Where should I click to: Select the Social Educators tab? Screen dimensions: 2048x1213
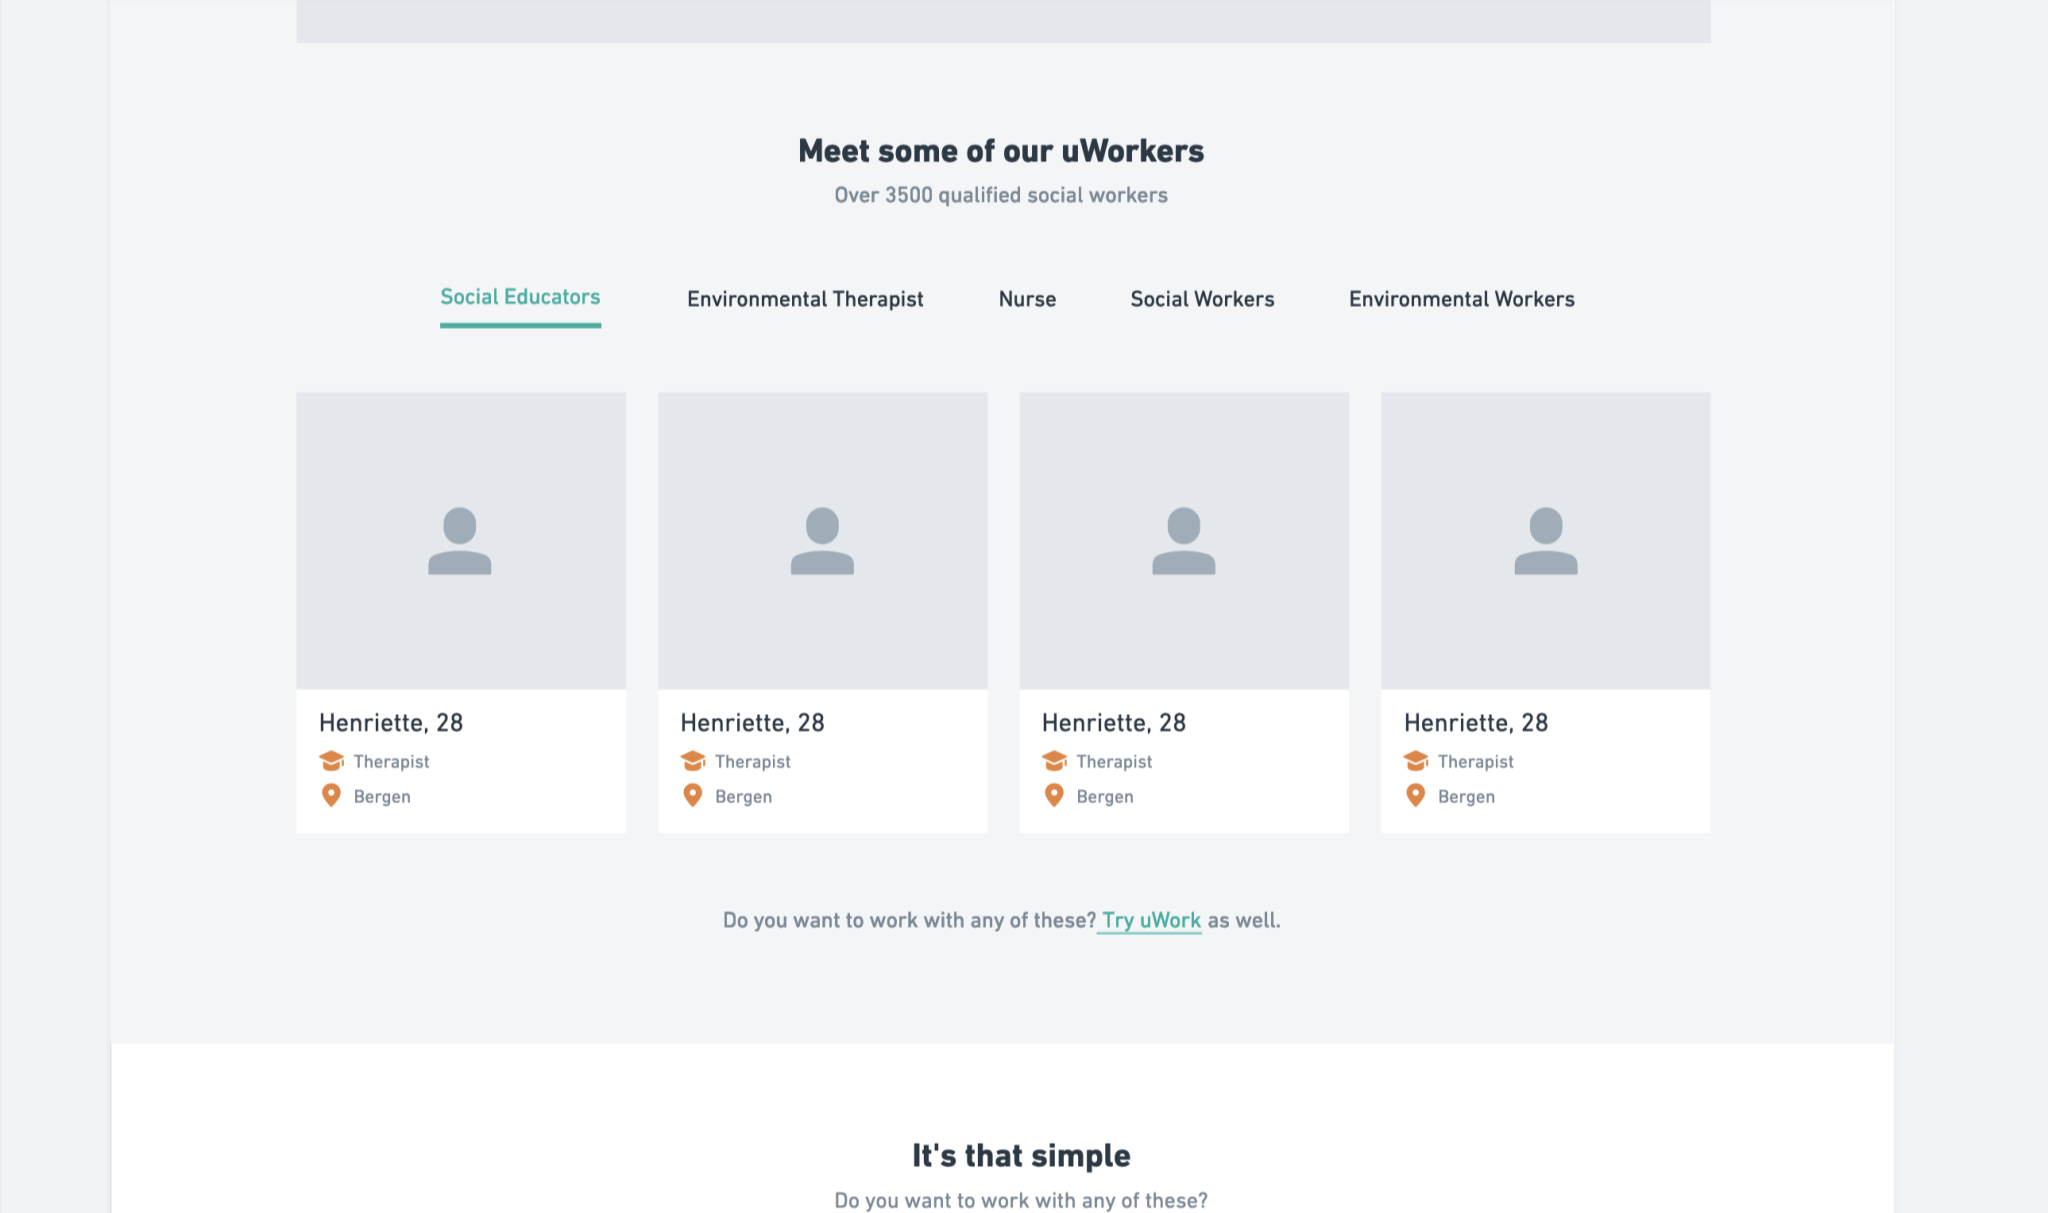(x=520, y=297)
